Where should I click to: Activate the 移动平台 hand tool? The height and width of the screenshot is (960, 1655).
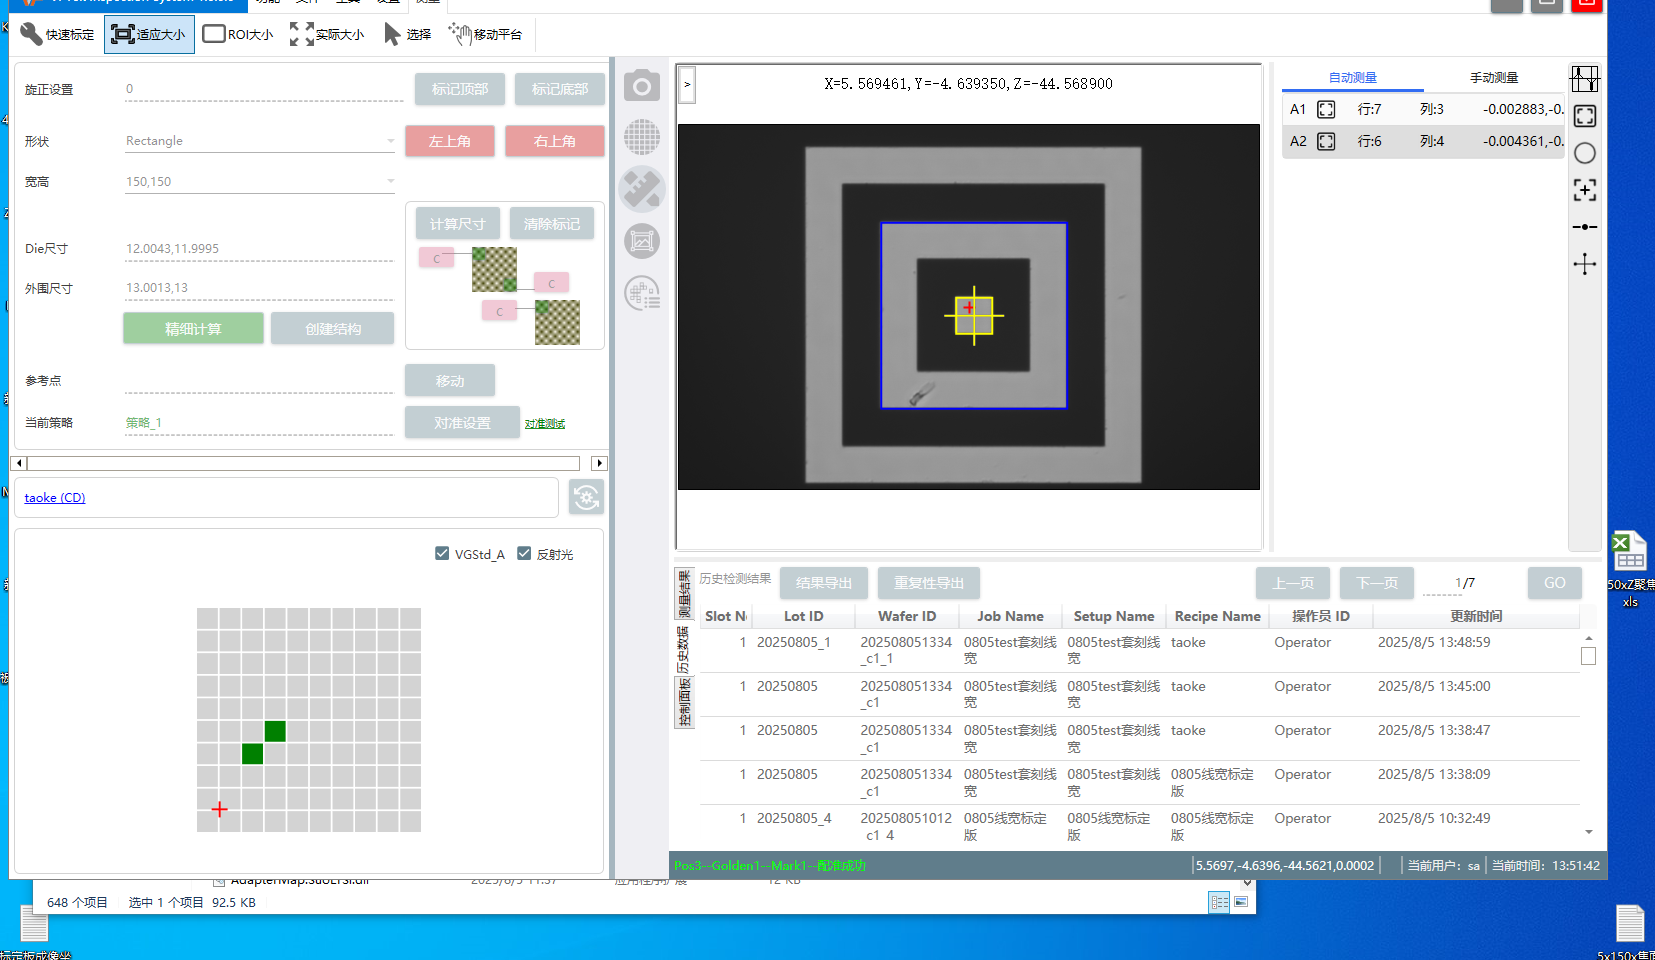[486, 34]
